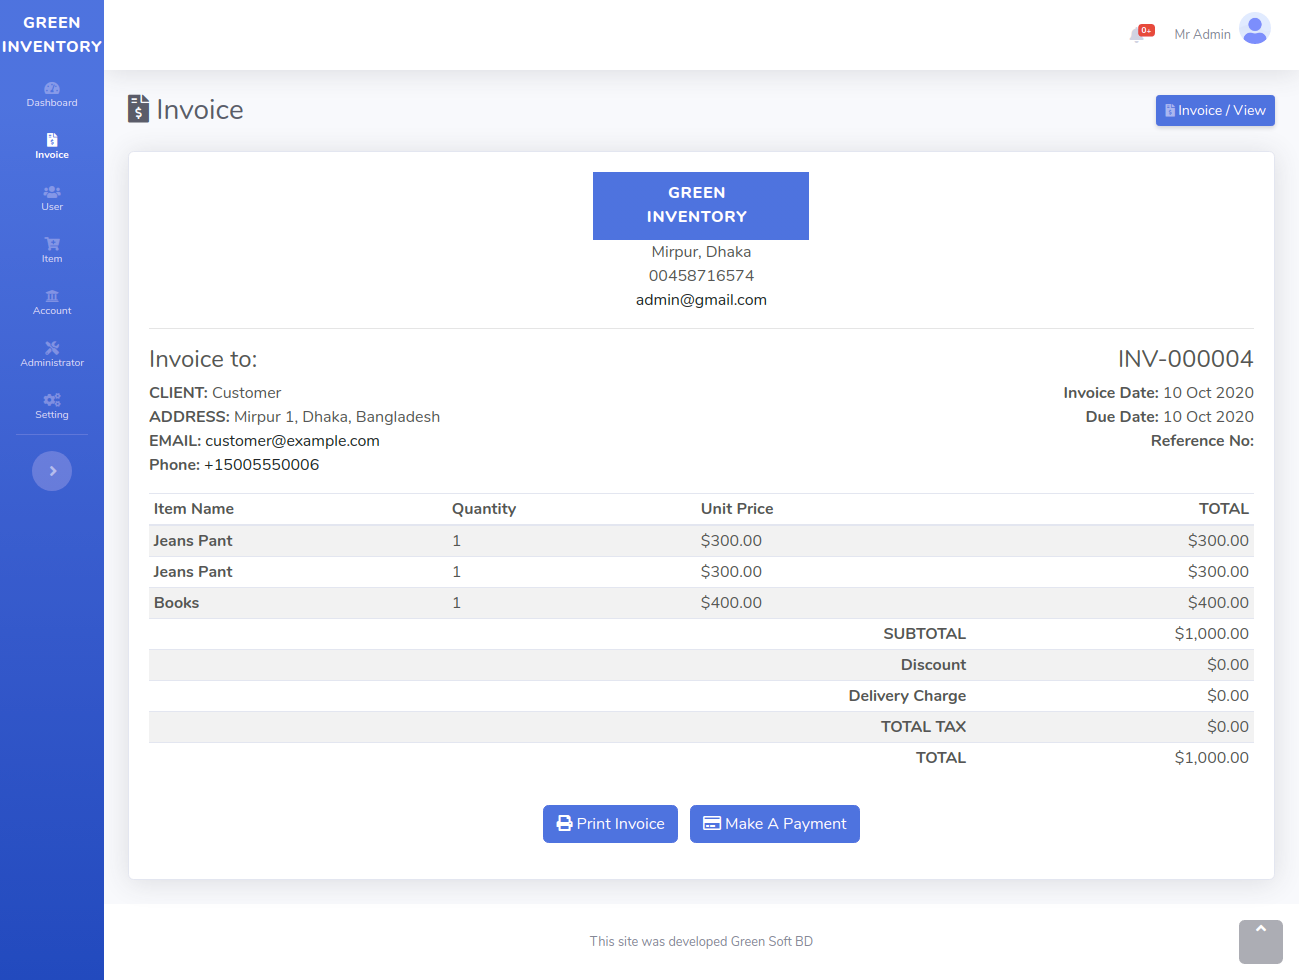The height and width of the screenshot is (980, 1299).
Task: Click the User group icon in sidebar
Action: tap(52, 193)
